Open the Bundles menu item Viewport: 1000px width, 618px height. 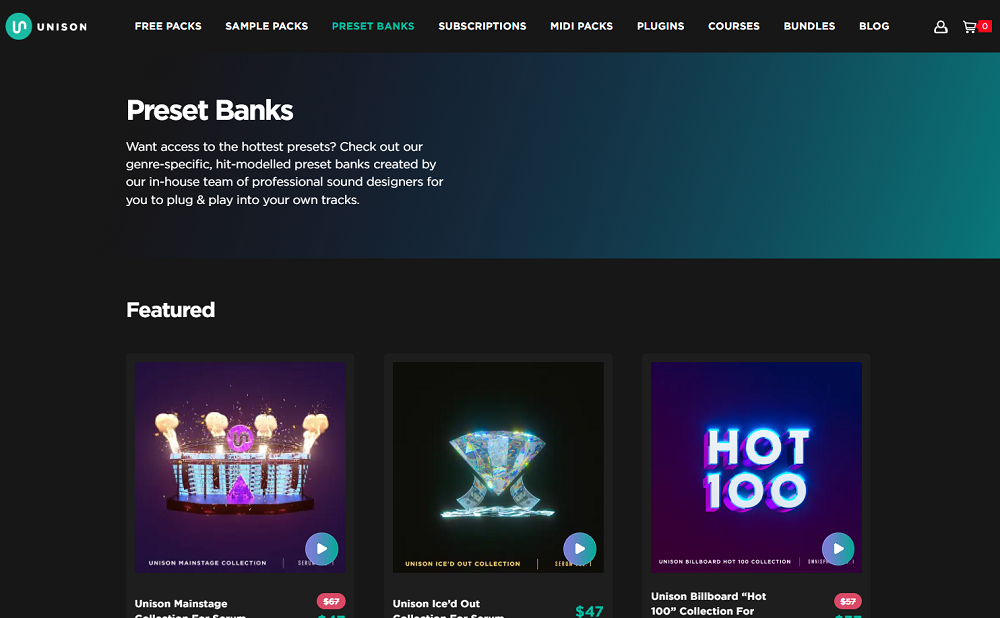(809, 26)
